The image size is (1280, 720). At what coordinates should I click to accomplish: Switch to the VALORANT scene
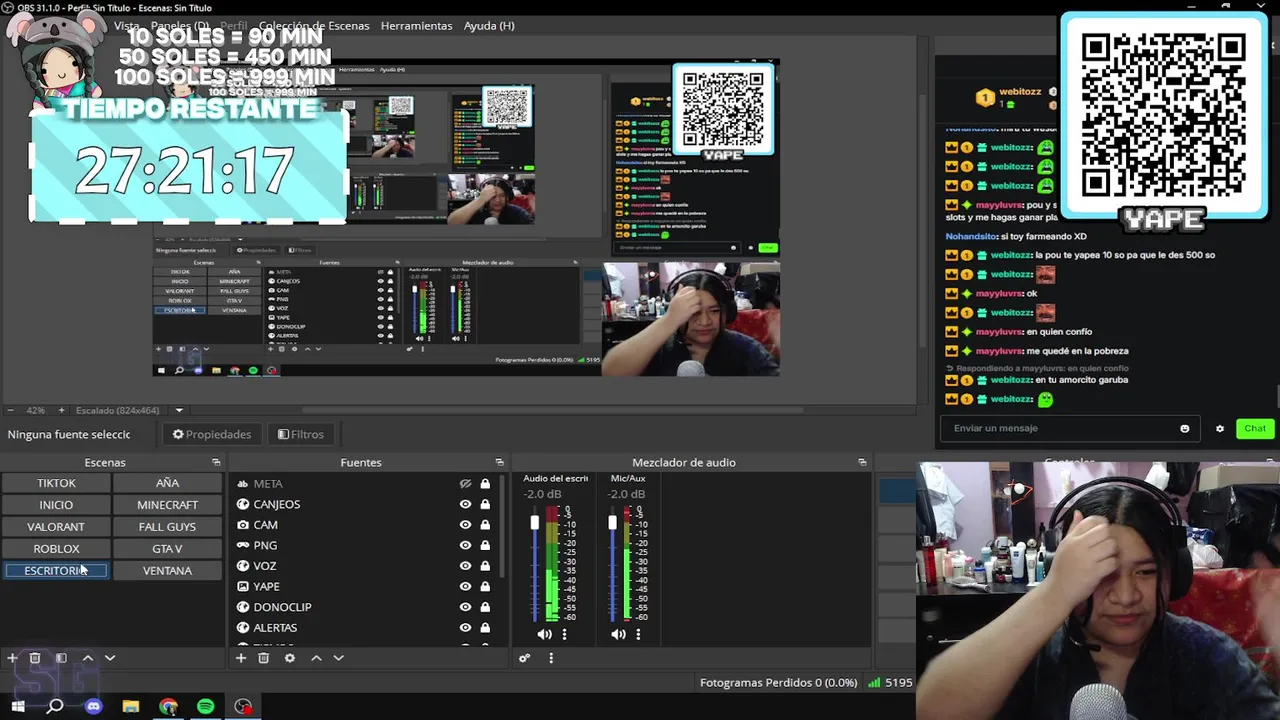point(56,527)
